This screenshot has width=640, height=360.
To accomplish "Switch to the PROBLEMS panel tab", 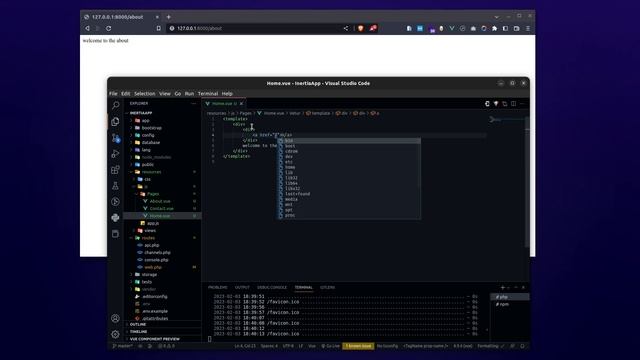I will (x=218, y=287).
